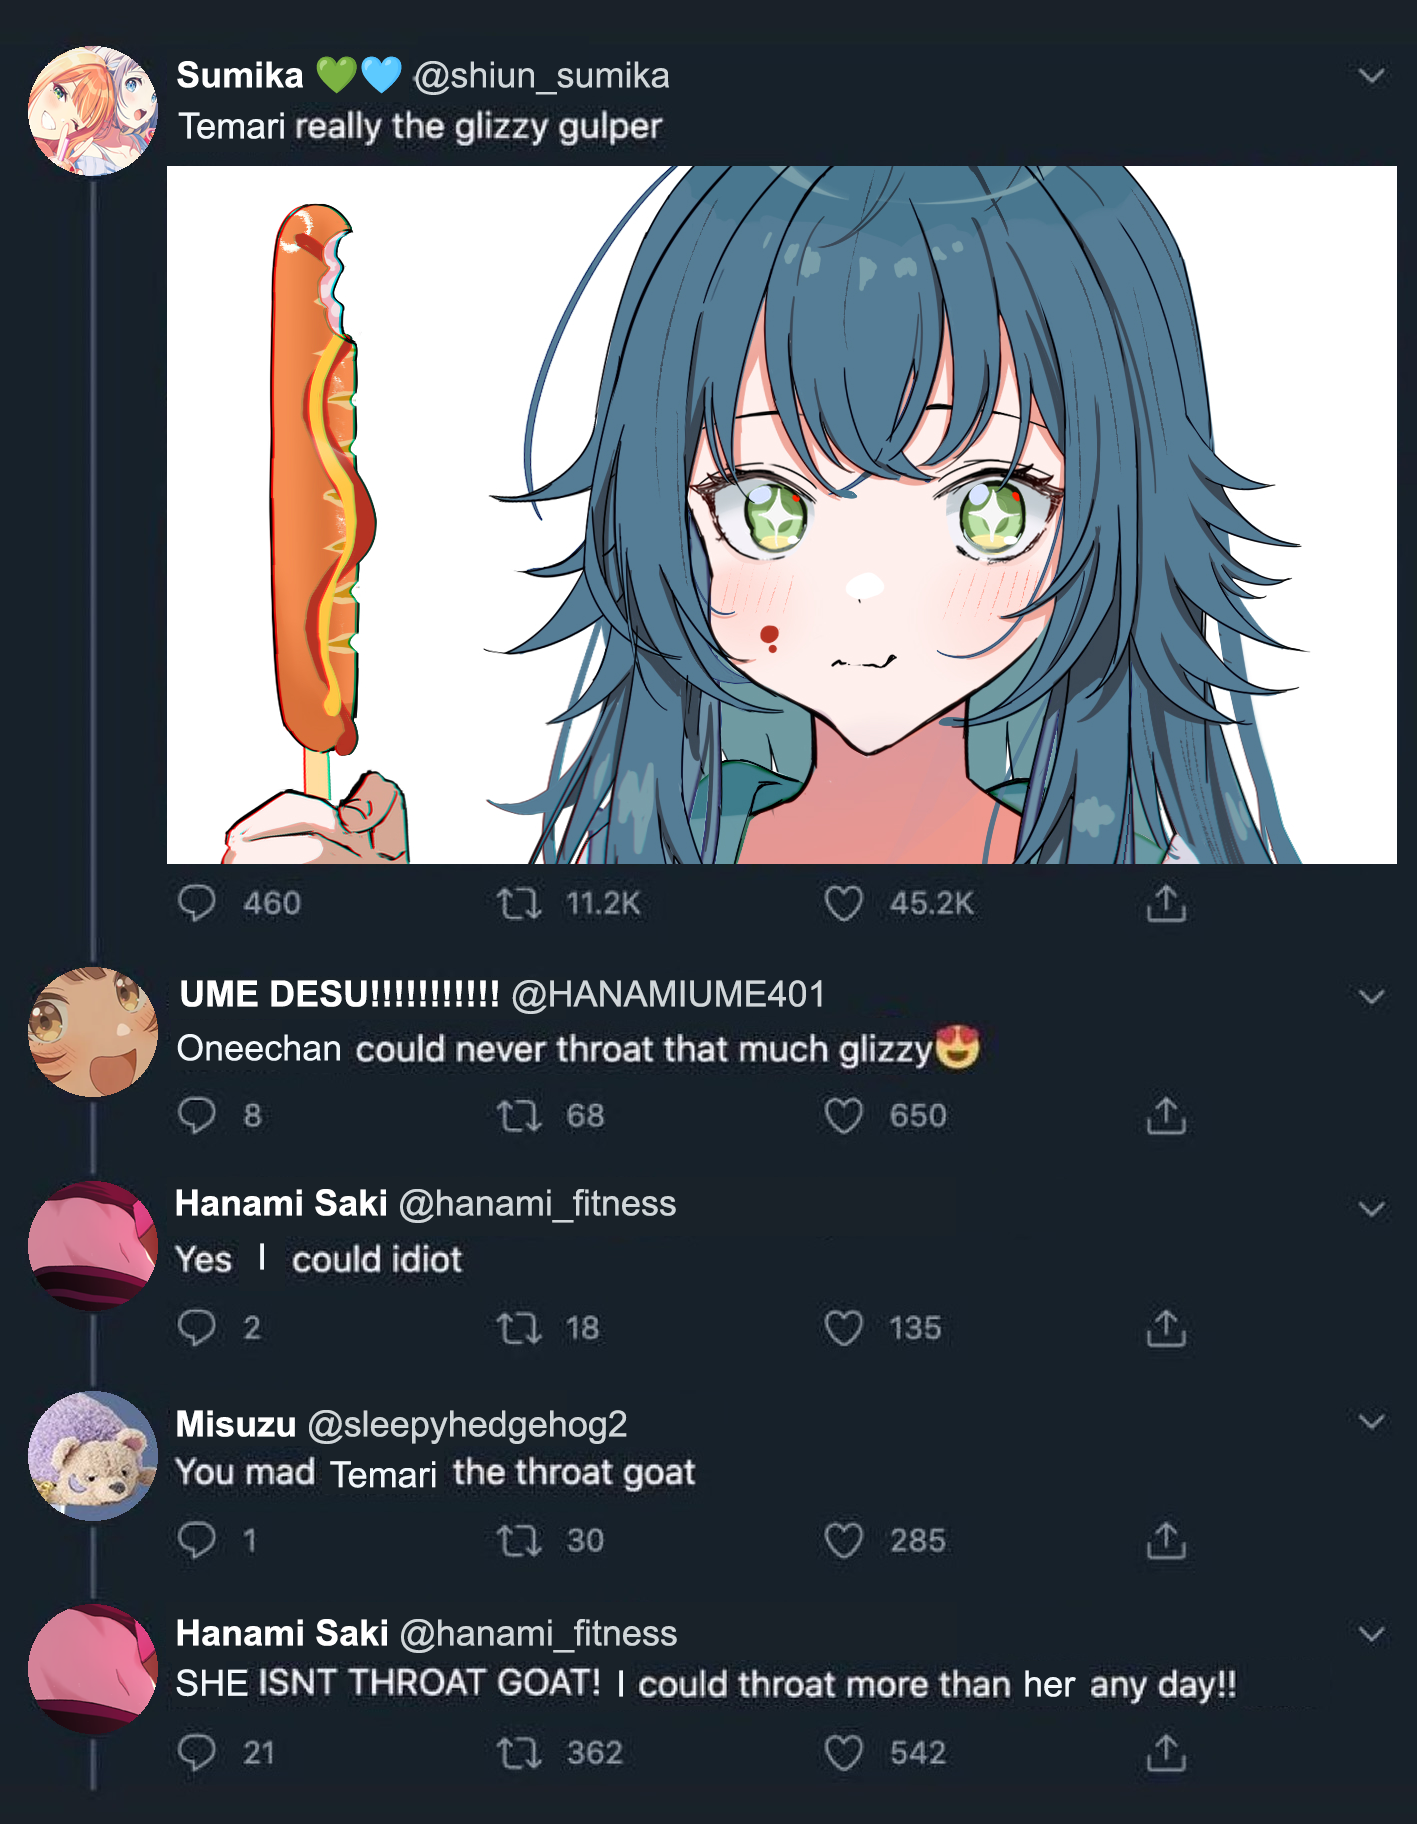Image resolution: width=1417 pixels, height=1824 pixels.
Task: Visit the @HANAMIUME401 profile handle
Action: click(668, 995)
